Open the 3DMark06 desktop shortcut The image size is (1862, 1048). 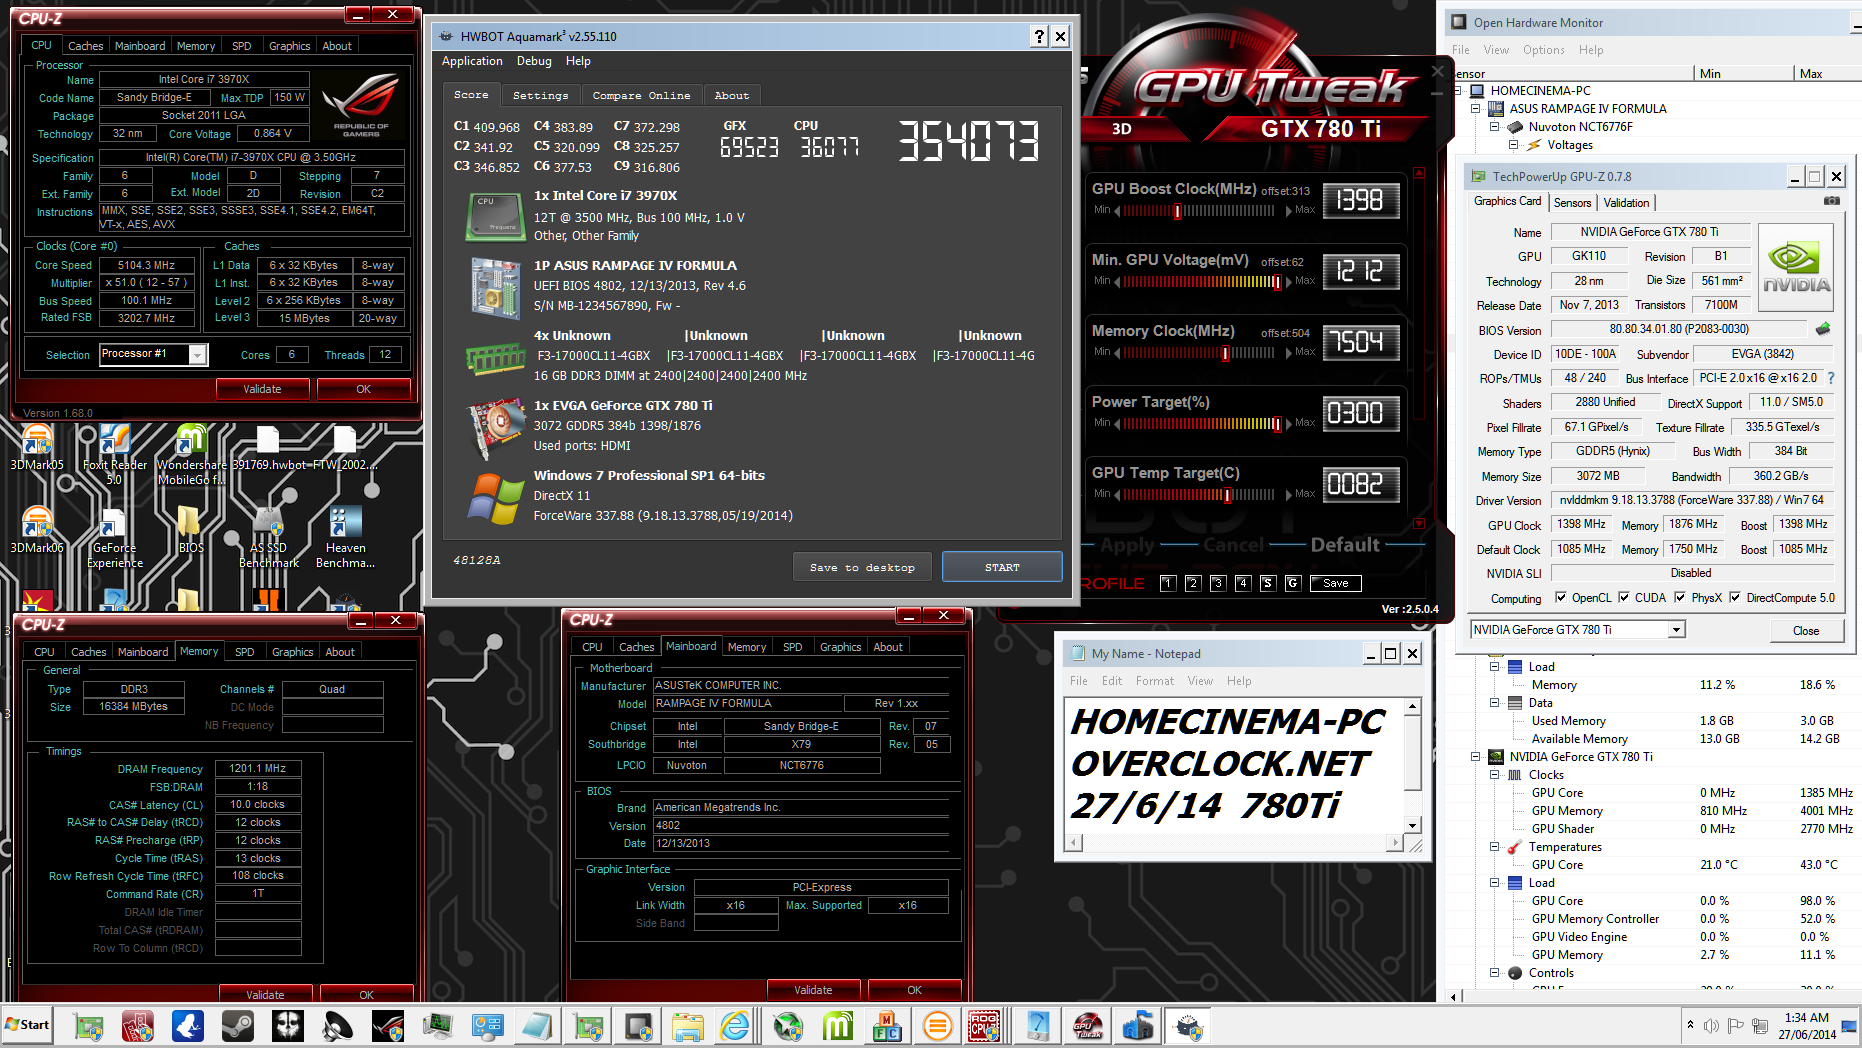37,529
